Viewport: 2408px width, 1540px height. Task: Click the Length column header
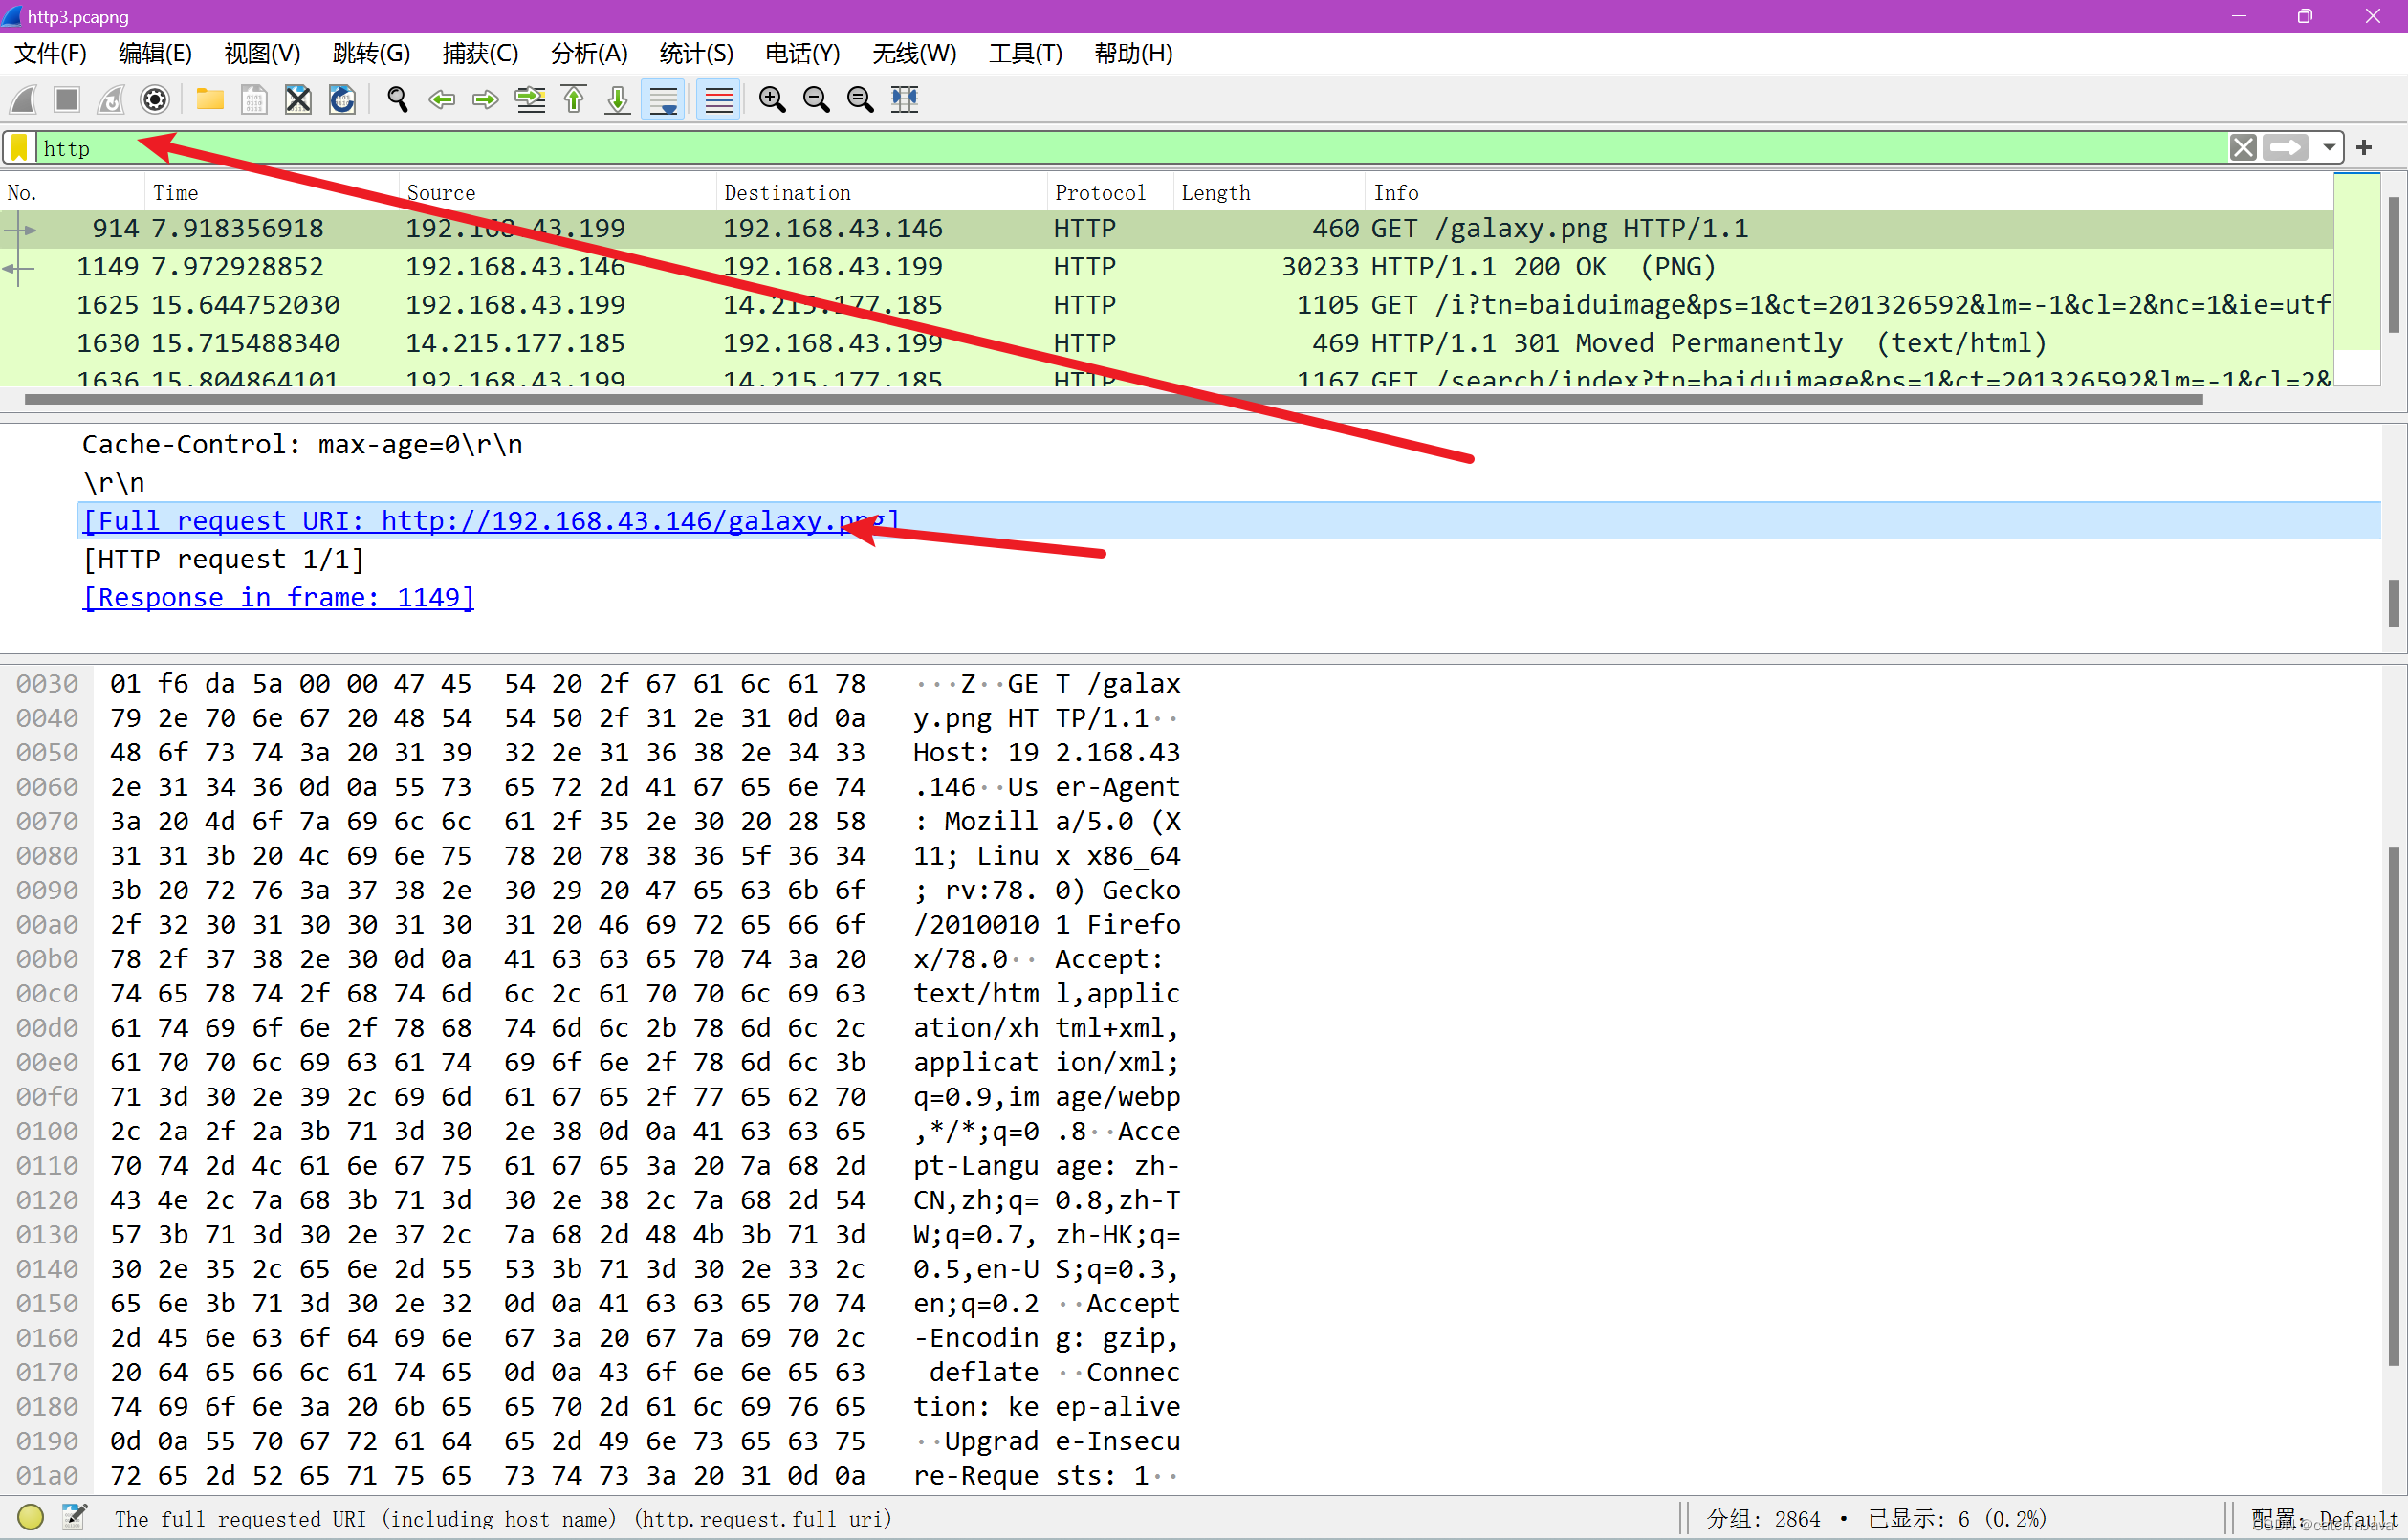pyautogui.click(x=1215, y=192)
